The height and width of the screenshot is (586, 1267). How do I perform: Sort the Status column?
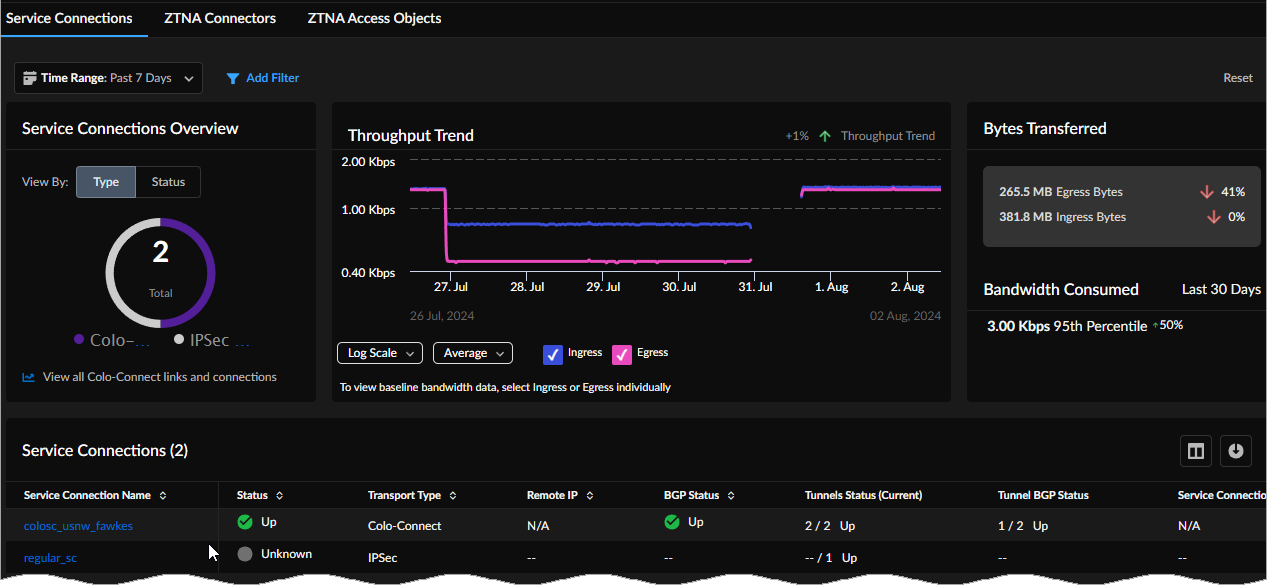[x=280, y=496]
